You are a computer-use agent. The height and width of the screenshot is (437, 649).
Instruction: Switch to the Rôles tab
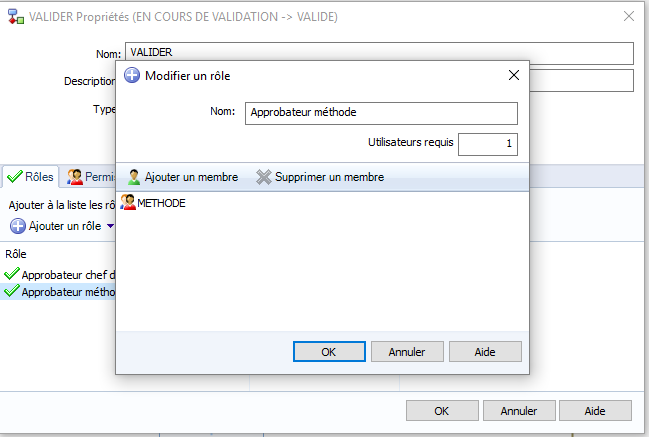[x=31, y=177]
